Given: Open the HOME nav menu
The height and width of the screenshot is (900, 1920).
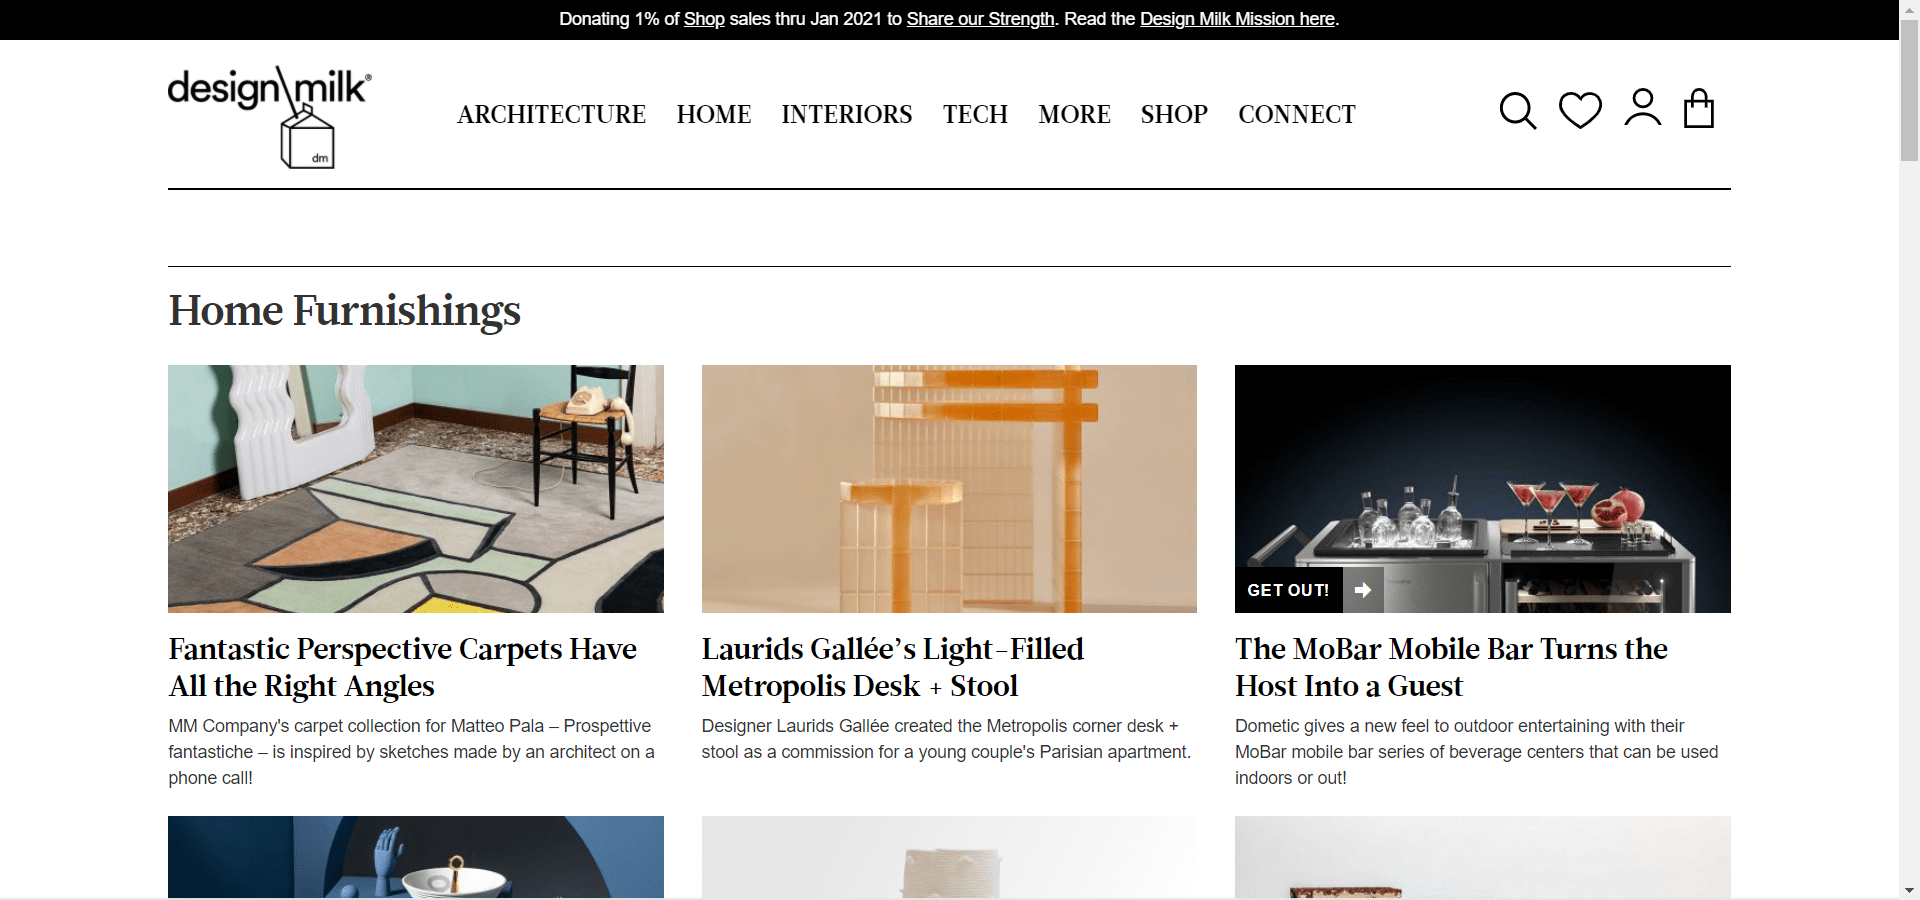Looking at the screenshot, I should [714, 114].
